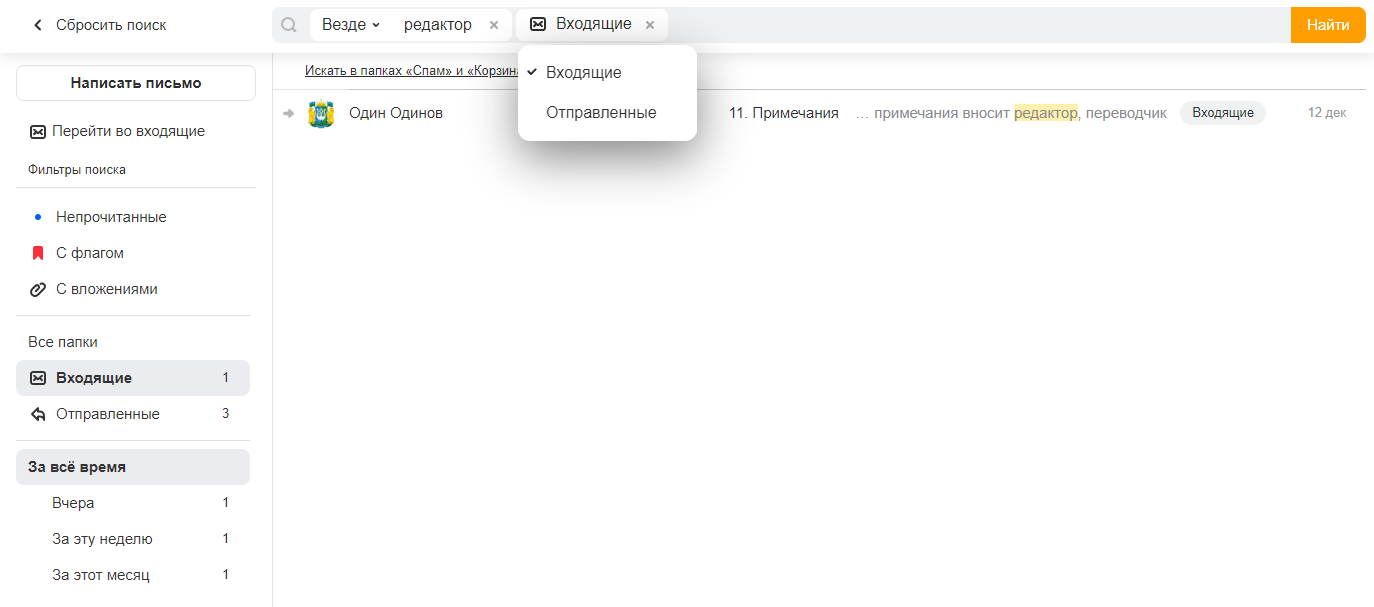The image size is (1374, 607).
Task: Click the envelope icon in Перейти во входящие
Action: [38, 131]
